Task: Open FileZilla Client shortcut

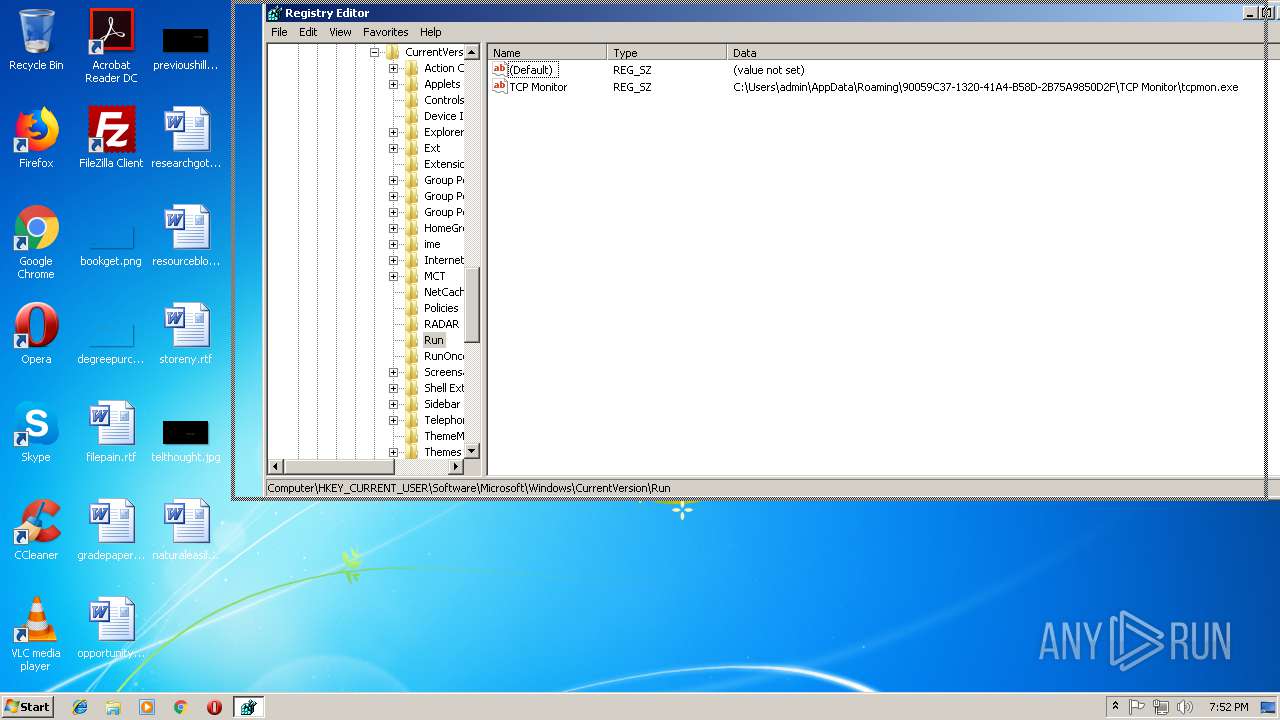Action: pyautogui.click(x=111, y=138)
